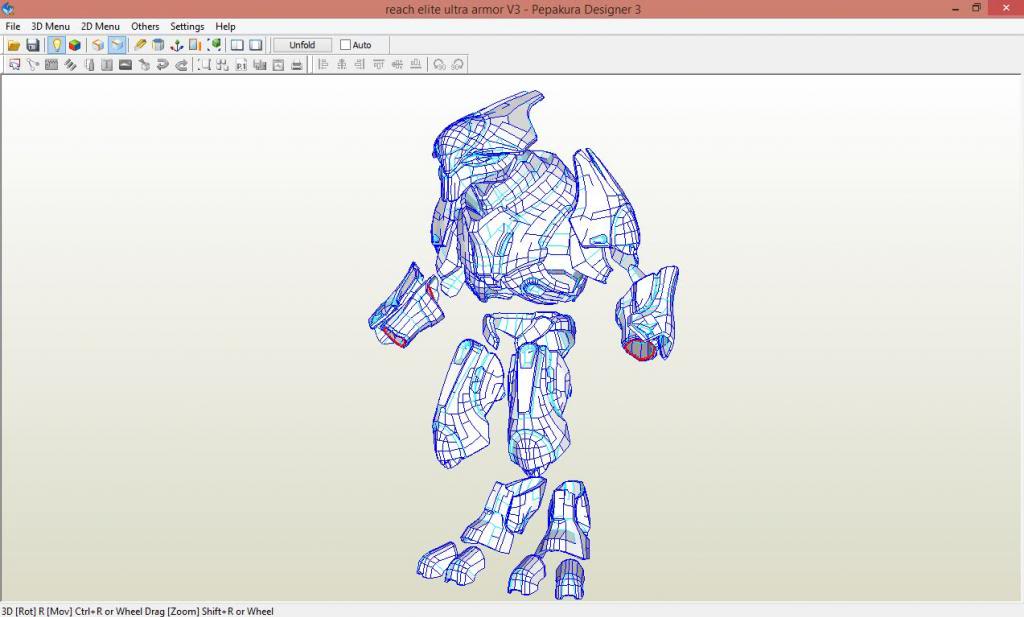This screenshot has width=1024, height=617.
Task: Click the printer icon
Action: coord(296,65)
